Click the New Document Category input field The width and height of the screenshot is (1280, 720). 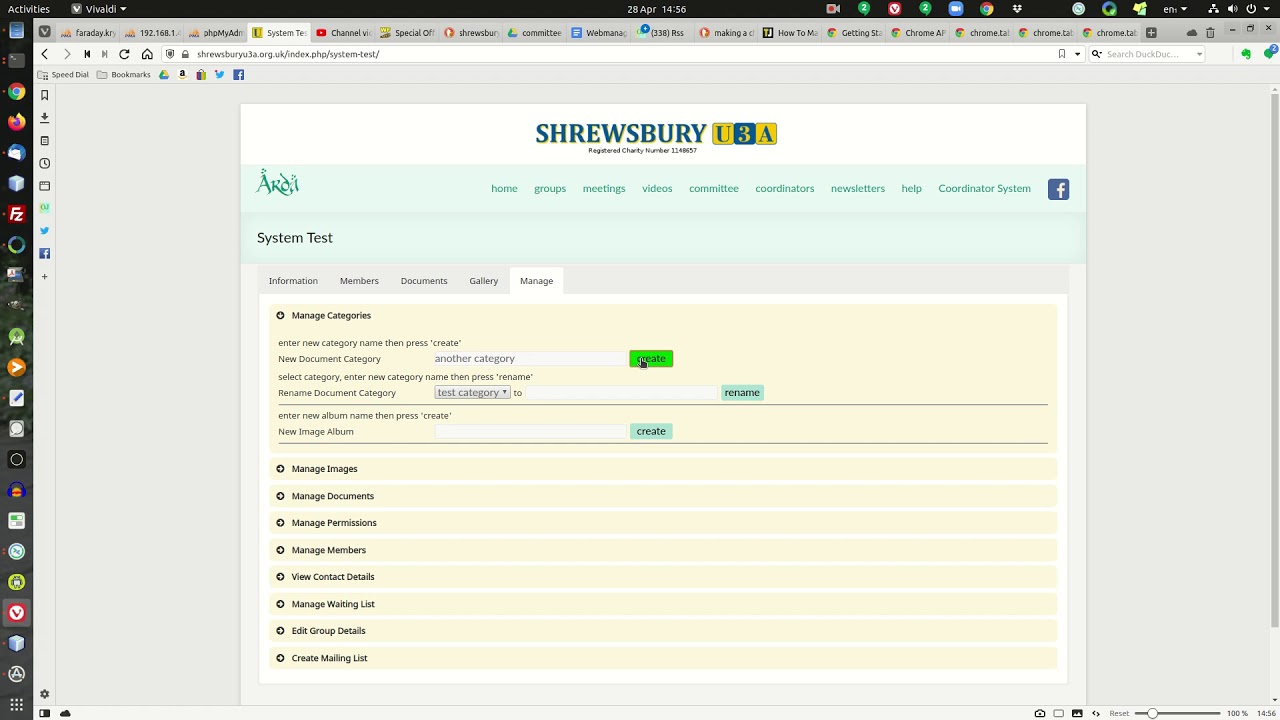pos(530,359)
